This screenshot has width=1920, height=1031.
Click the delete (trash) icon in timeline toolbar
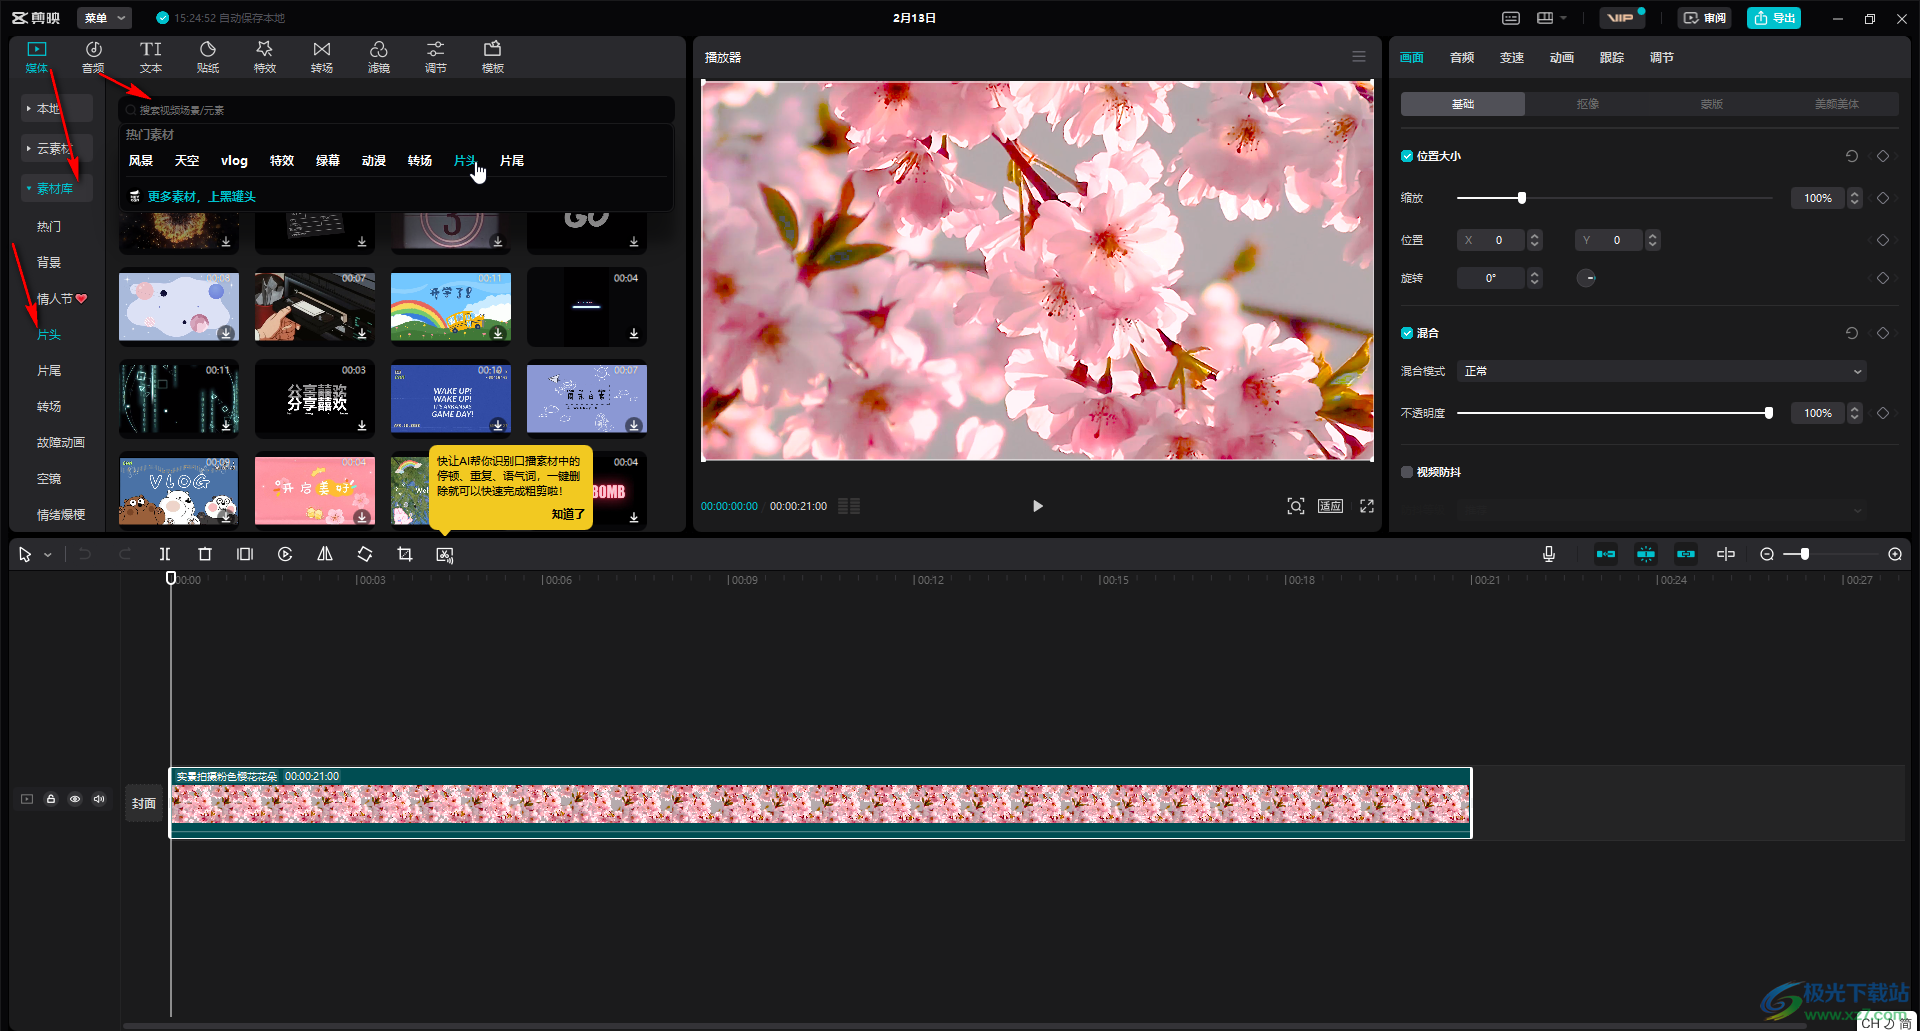pyautogui.click(x=205, y=554)
